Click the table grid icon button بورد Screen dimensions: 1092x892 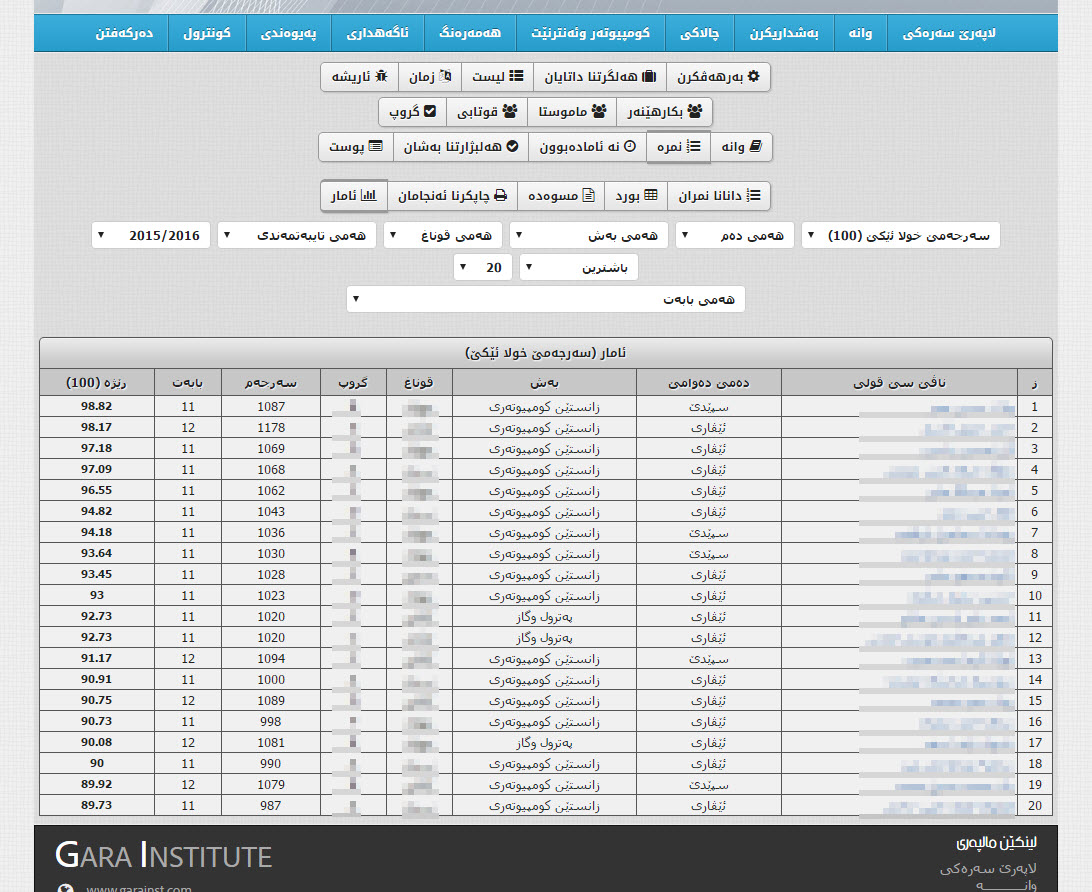tap(635, 196)
